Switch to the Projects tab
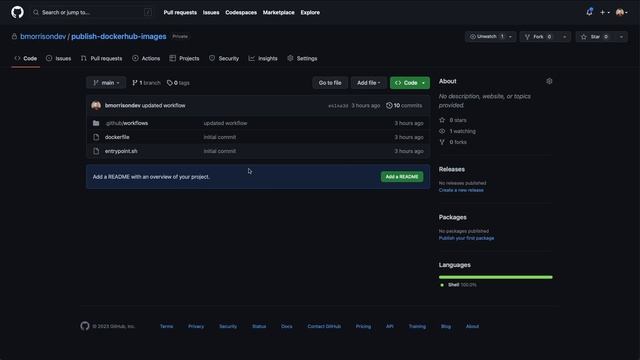Viewport: 640px width, 360px height. (184, 58)
